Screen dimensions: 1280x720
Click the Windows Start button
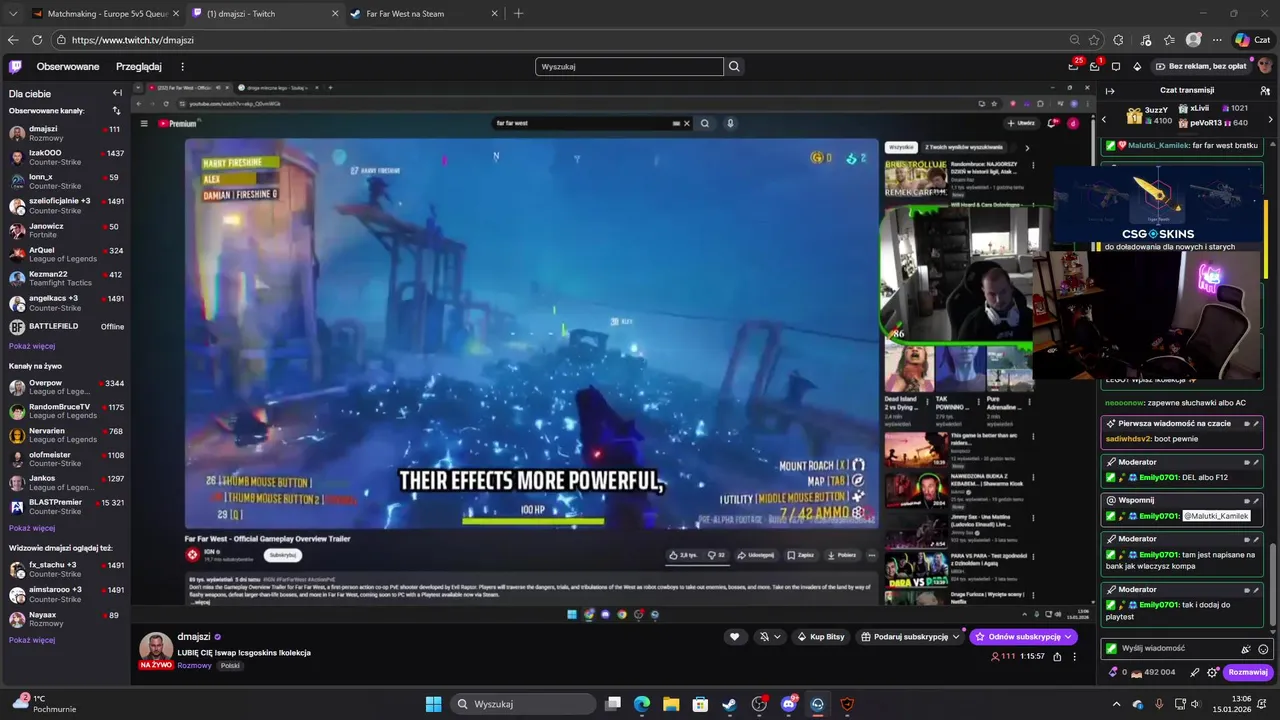[x=433, y=704]
